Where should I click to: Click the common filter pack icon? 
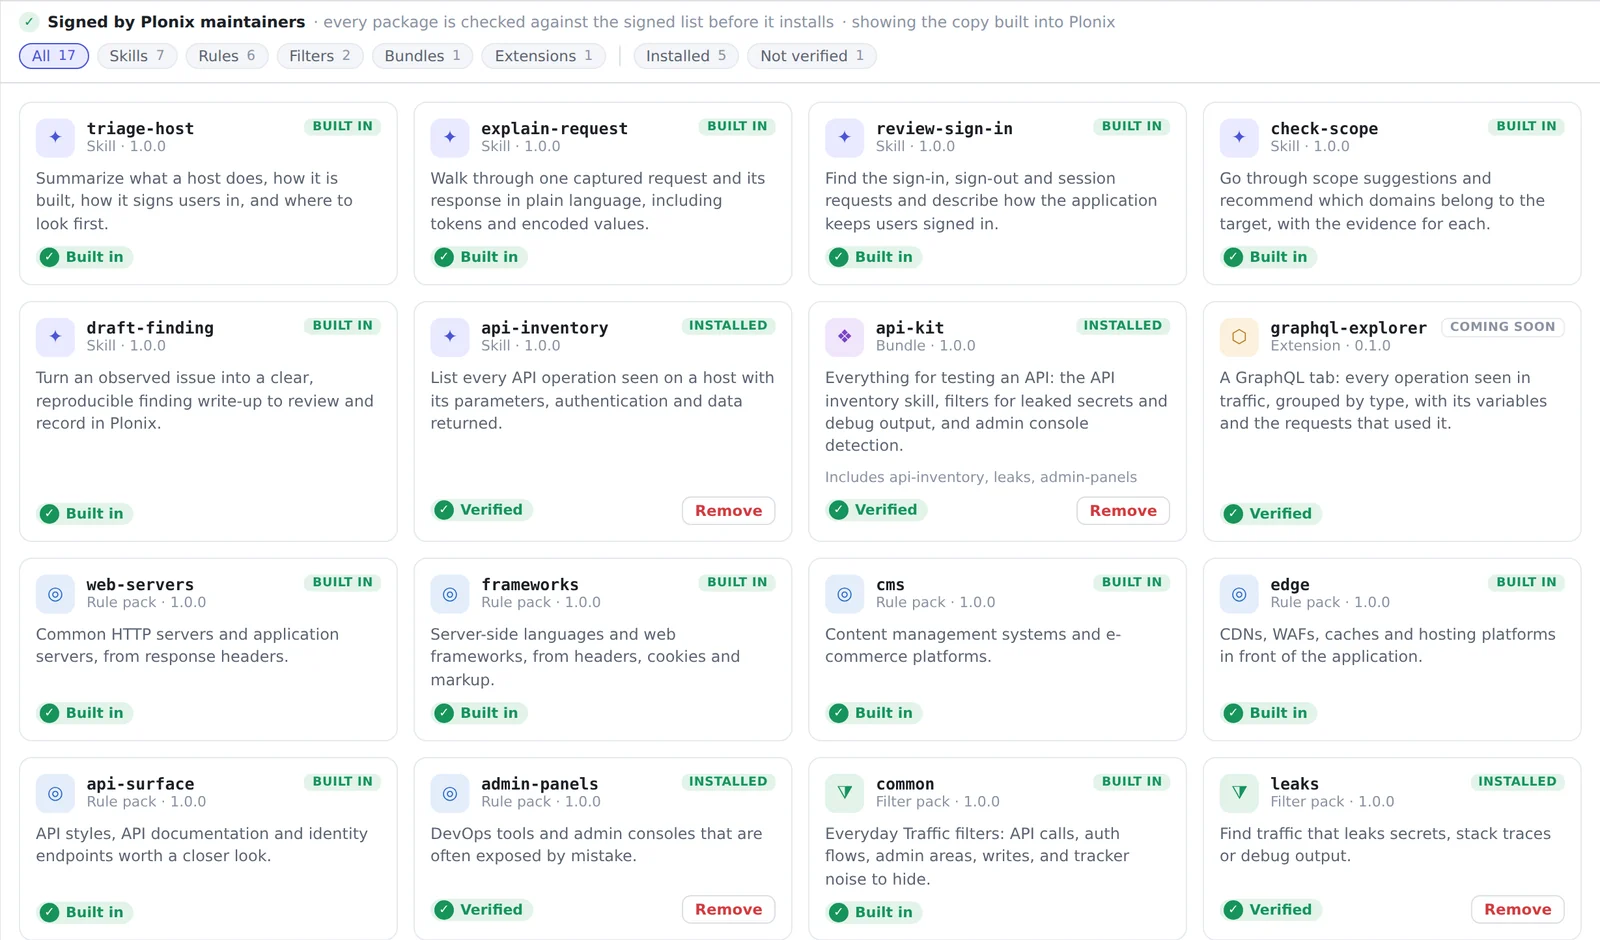844,793
